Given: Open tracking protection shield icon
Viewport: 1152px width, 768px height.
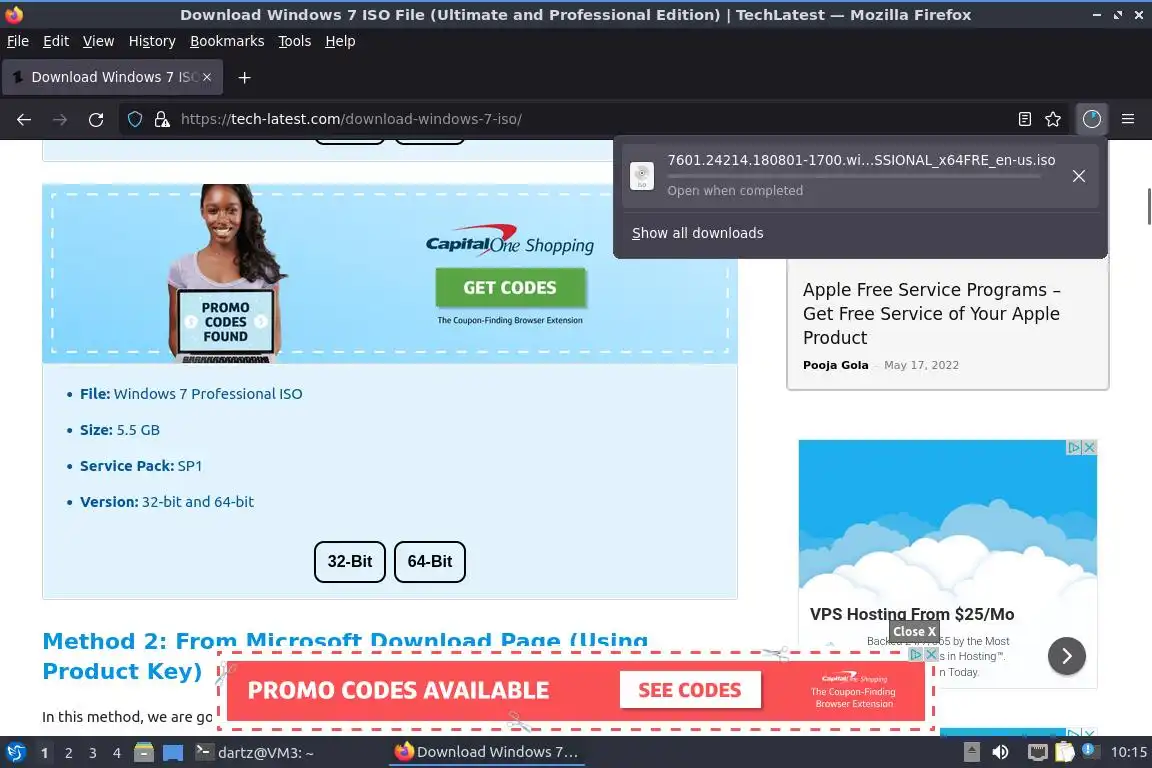Looking at the screenshot, I should [x=134, y=119].
